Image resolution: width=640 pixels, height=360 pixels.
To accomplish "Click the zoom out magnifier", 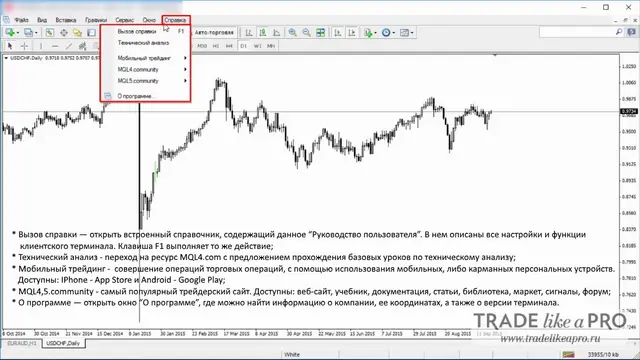I will tap(306, 33).
